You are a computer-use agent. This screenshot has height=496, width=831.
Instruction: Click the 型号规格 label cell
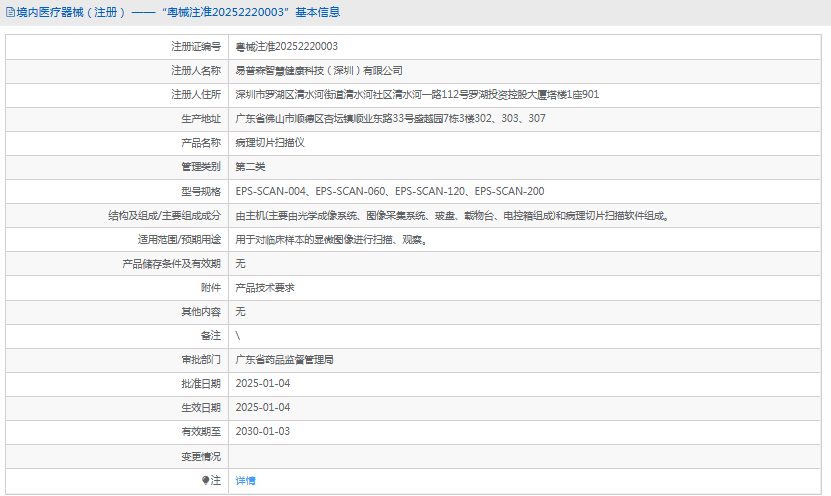[x=117, y=191]
